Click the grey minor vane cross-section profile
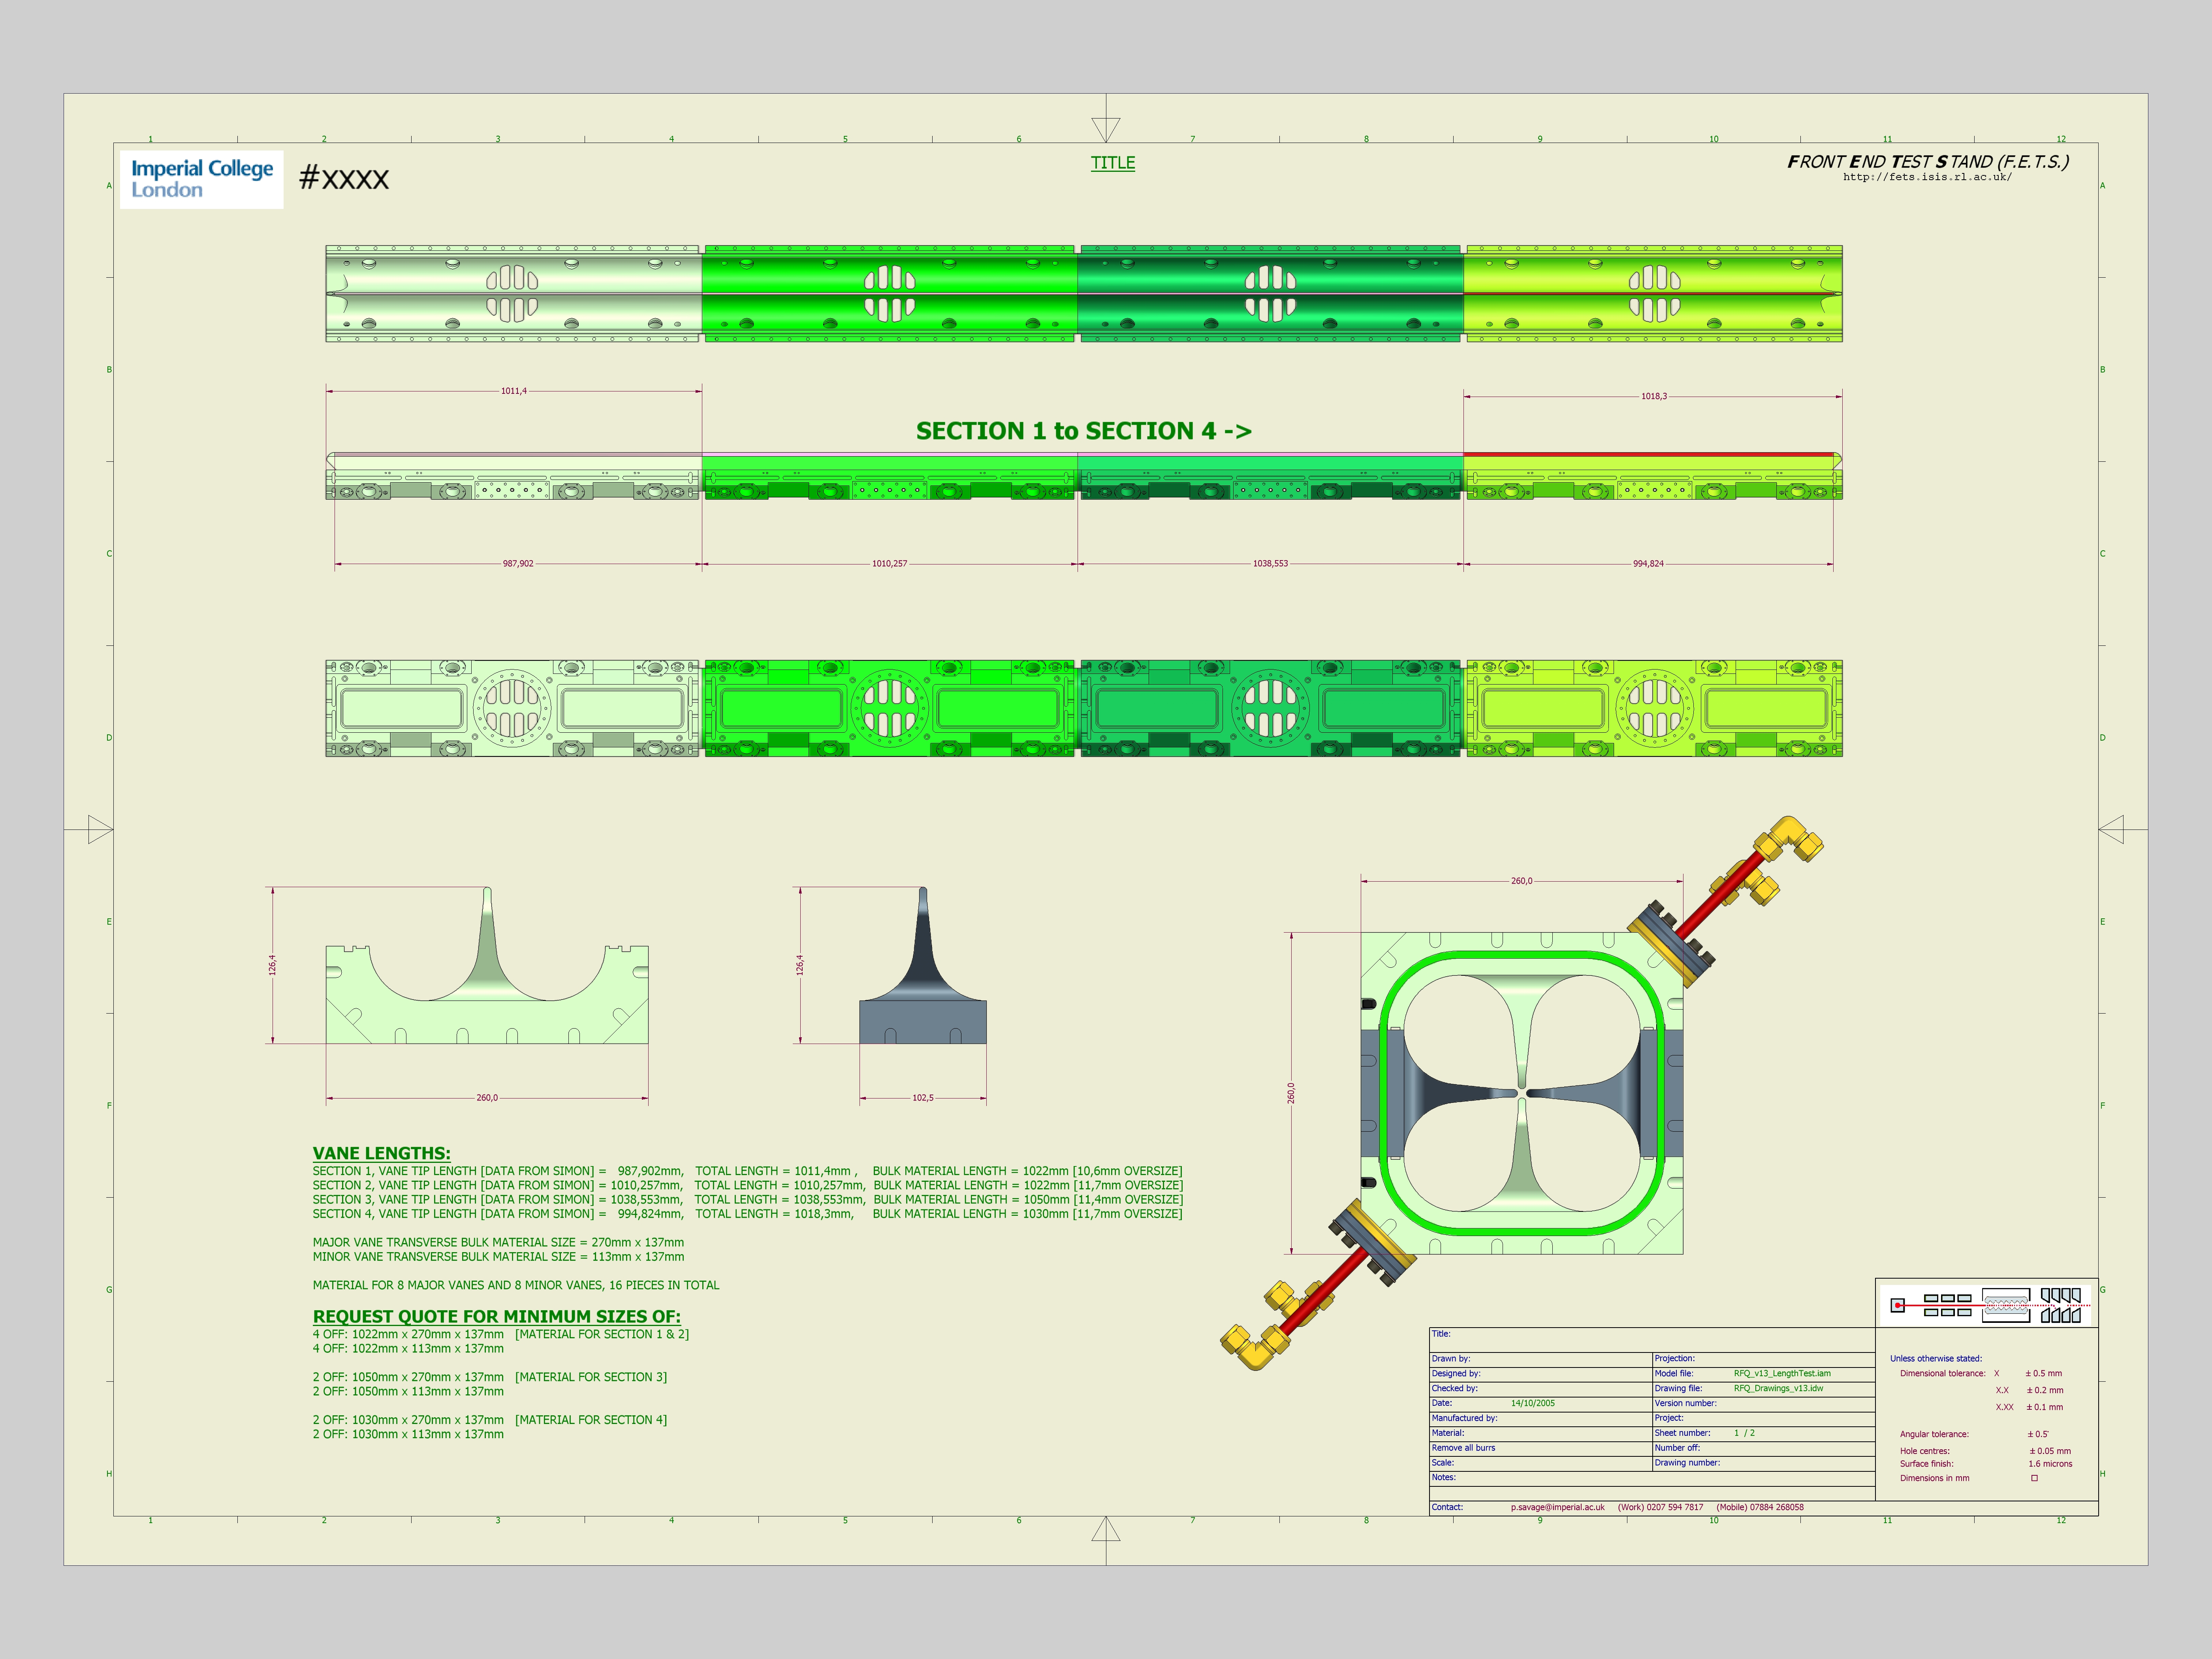Viewport: 2212px width, 1659px height. pyautogui.click(x=923, y=966)
